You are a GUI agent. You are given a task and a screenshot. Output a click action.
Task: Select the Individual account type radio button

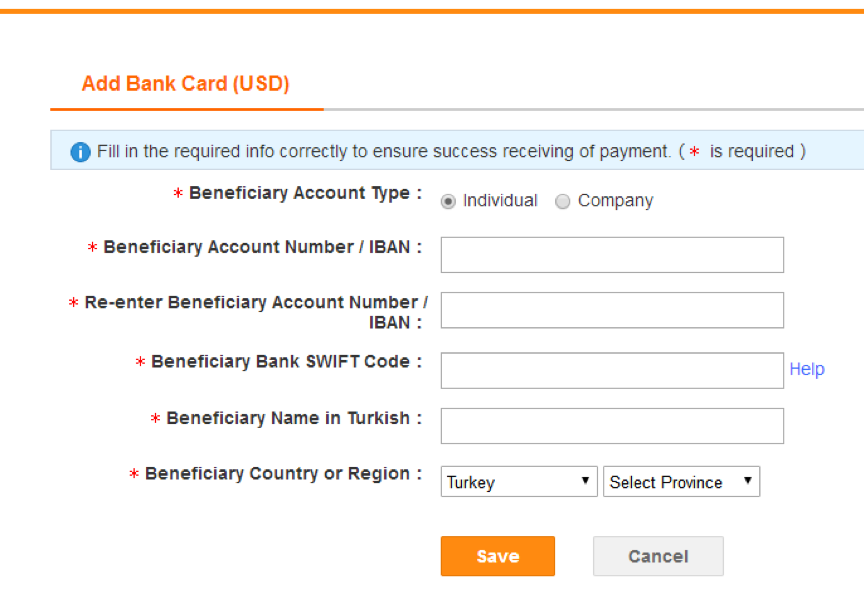point(449,202)
